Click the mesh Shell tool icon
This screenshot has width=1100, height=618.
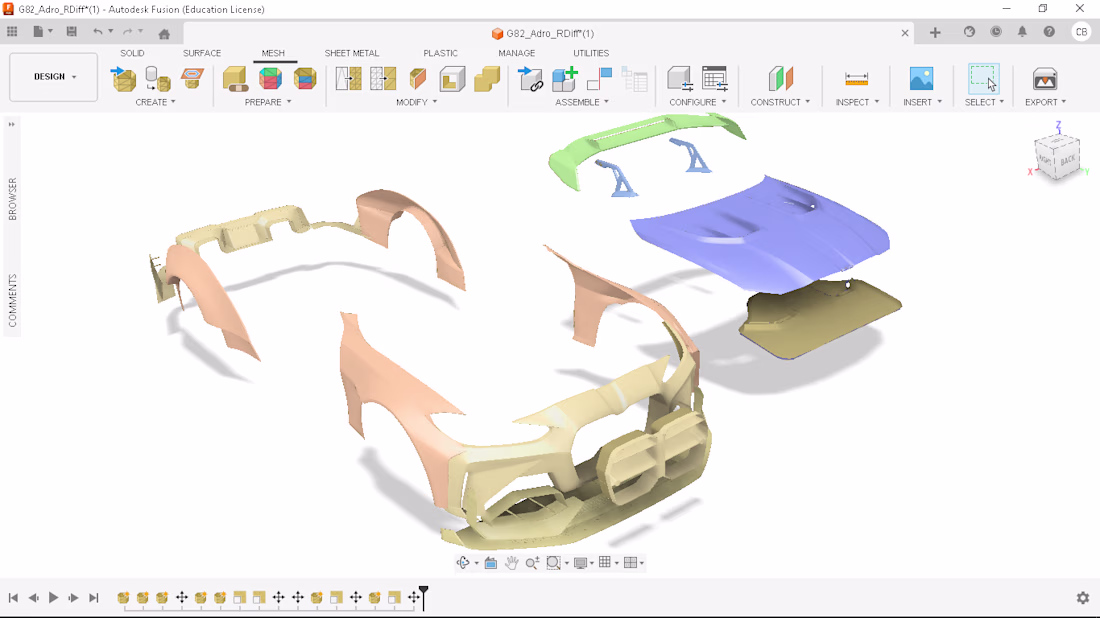coord(452,79)
